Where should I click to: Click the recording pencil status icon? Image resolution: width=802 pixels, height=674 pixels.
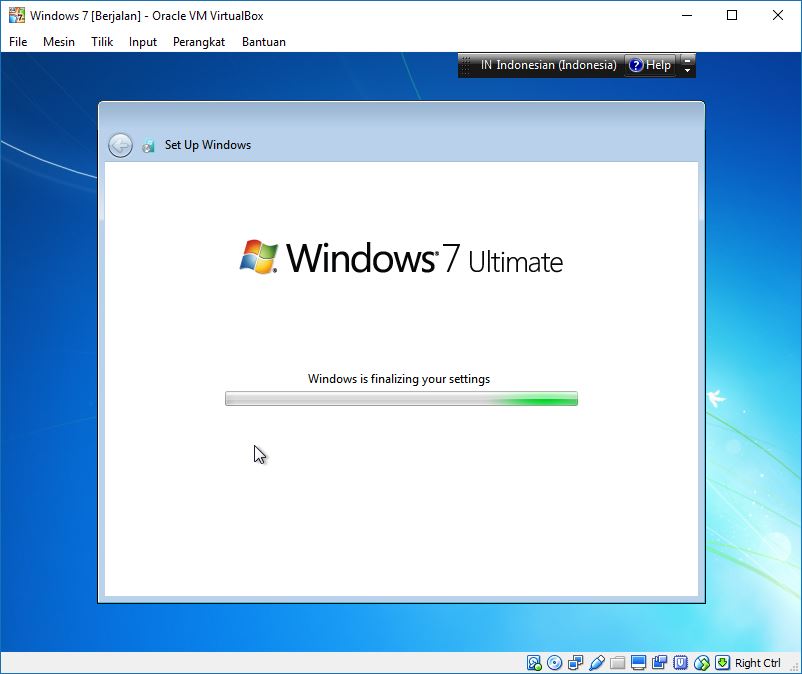pyautogui.click(x=597, y=662)
